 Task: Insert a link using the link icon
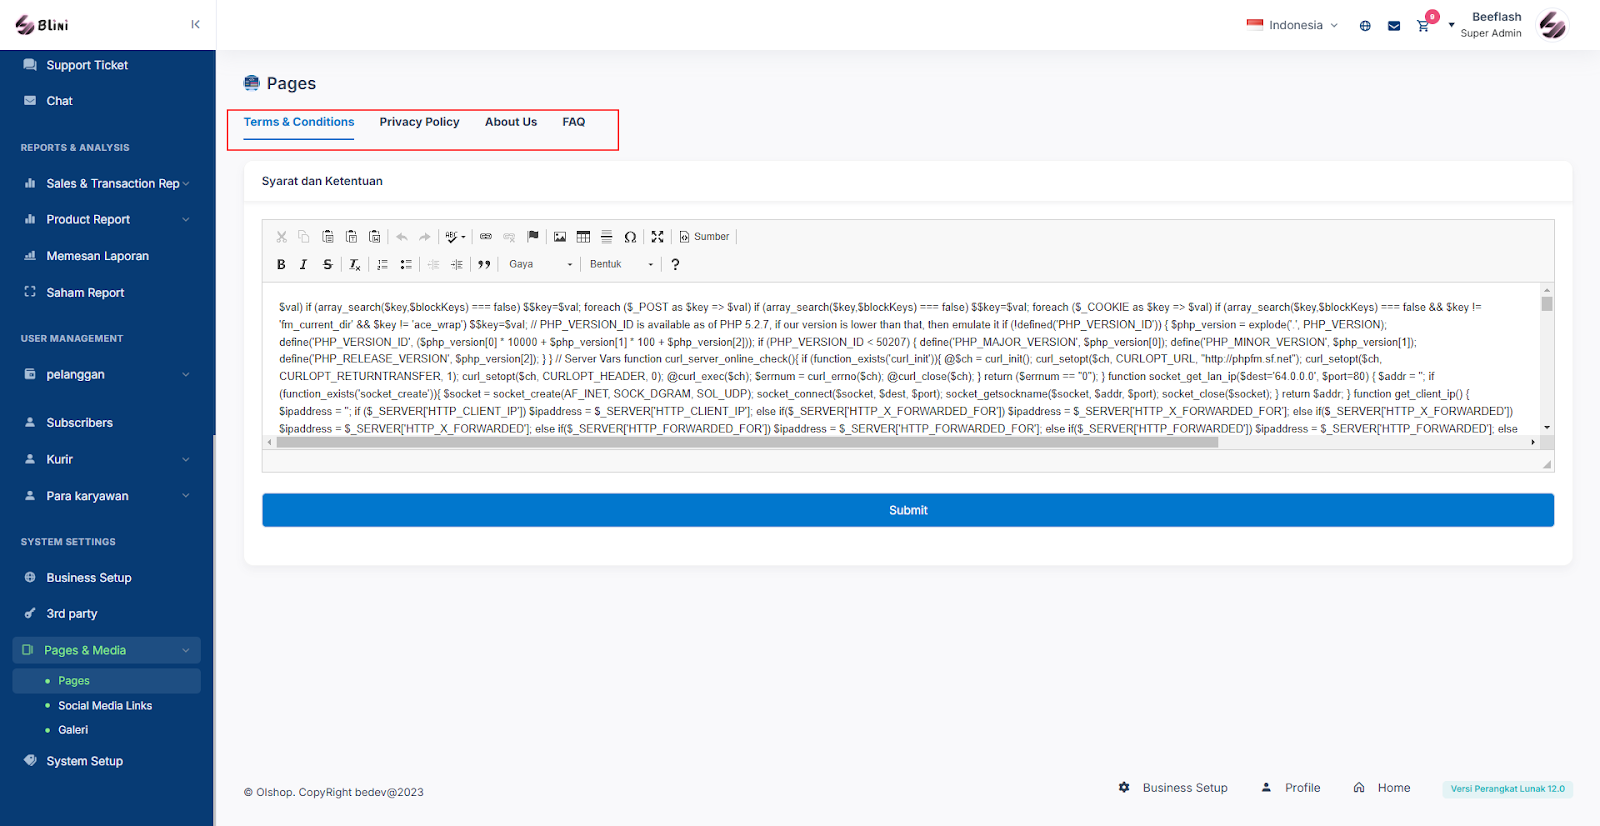pos(486,237)
